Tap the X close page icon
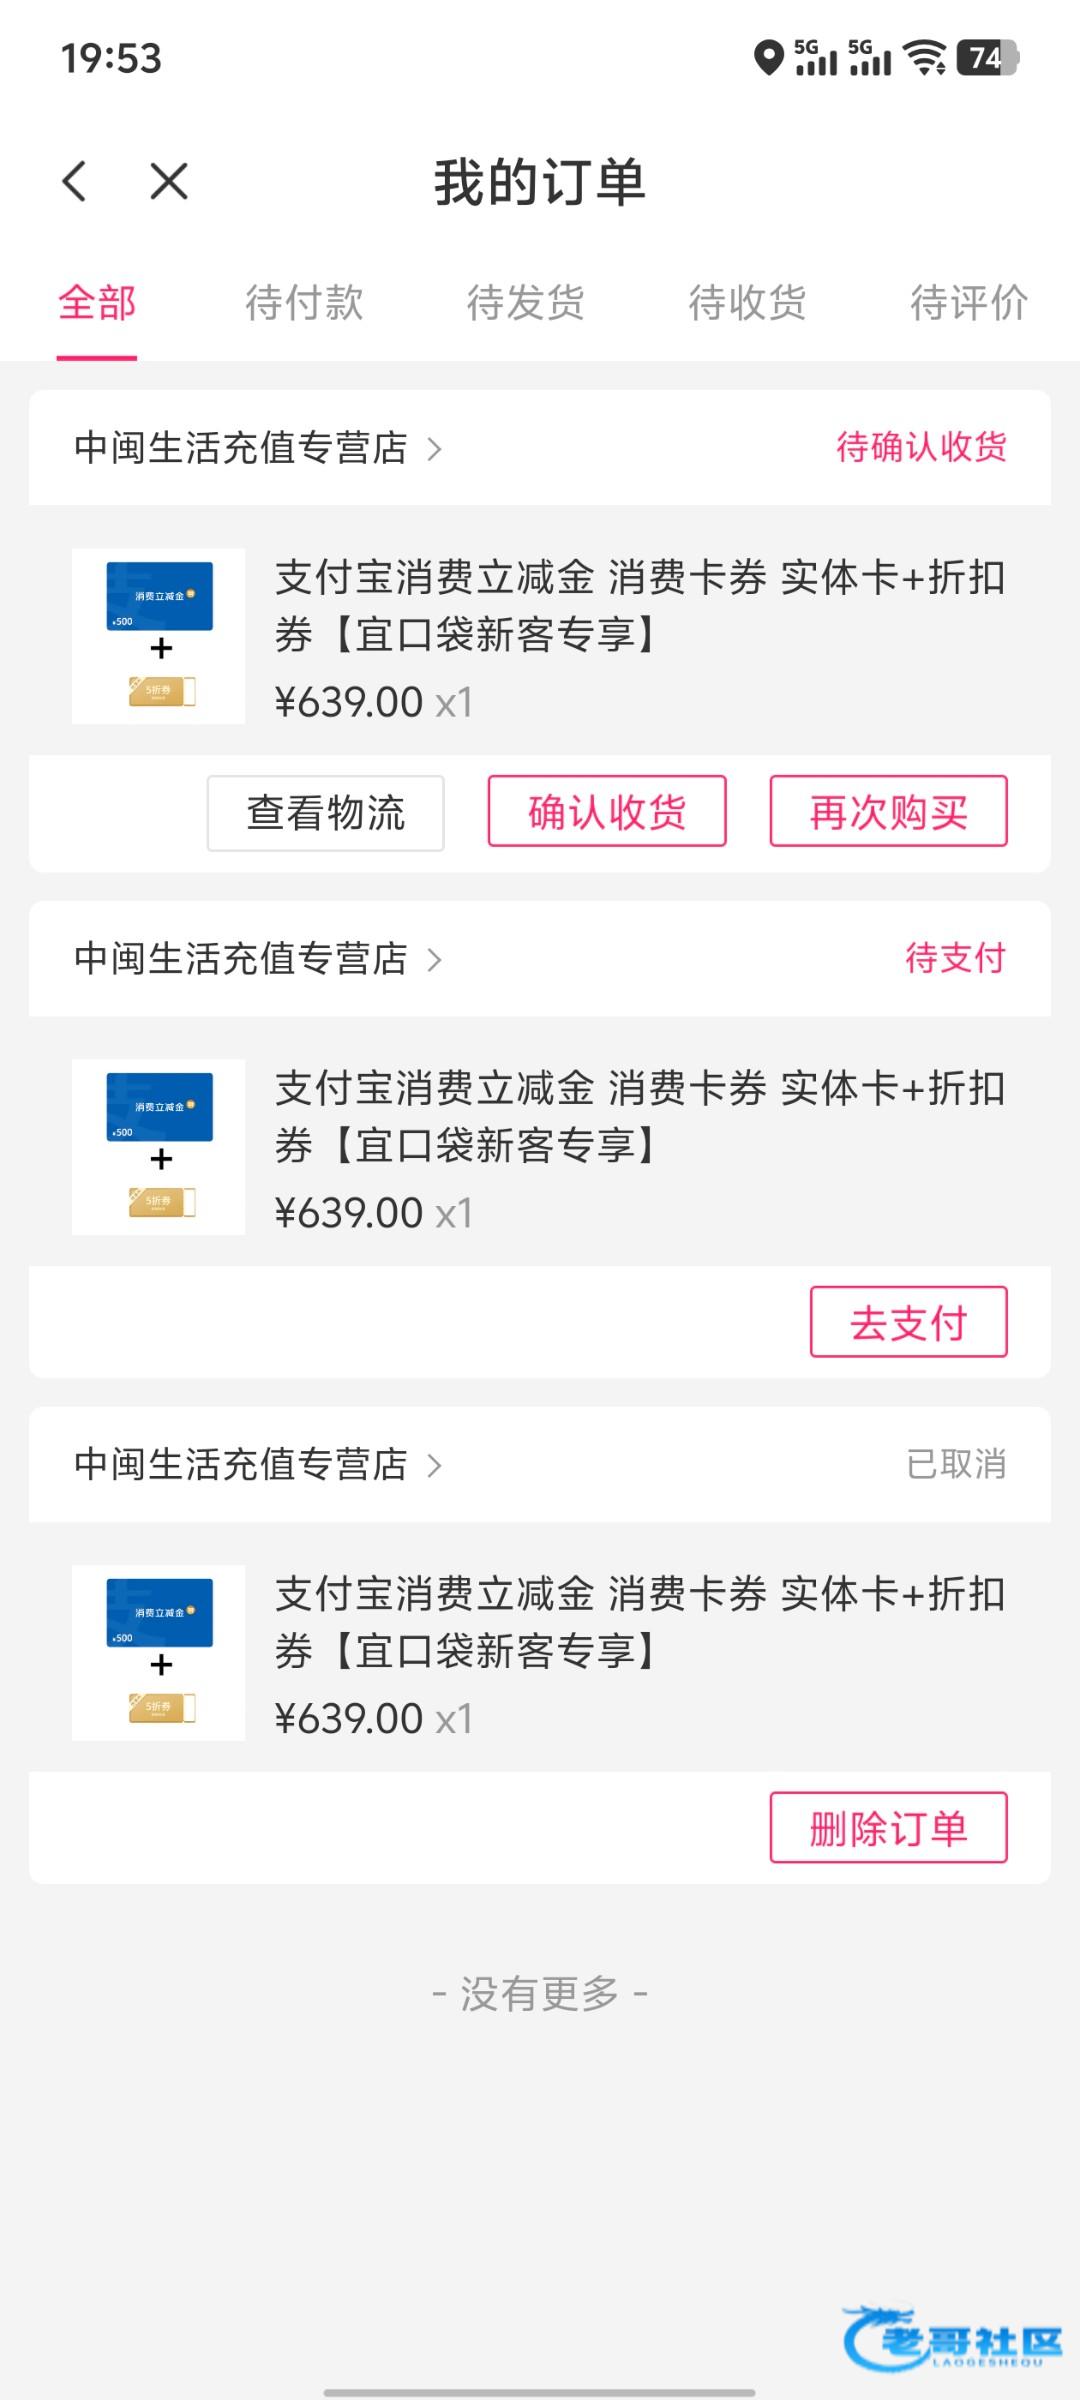The image size is (1080, 2400). (x=169, y=182)
